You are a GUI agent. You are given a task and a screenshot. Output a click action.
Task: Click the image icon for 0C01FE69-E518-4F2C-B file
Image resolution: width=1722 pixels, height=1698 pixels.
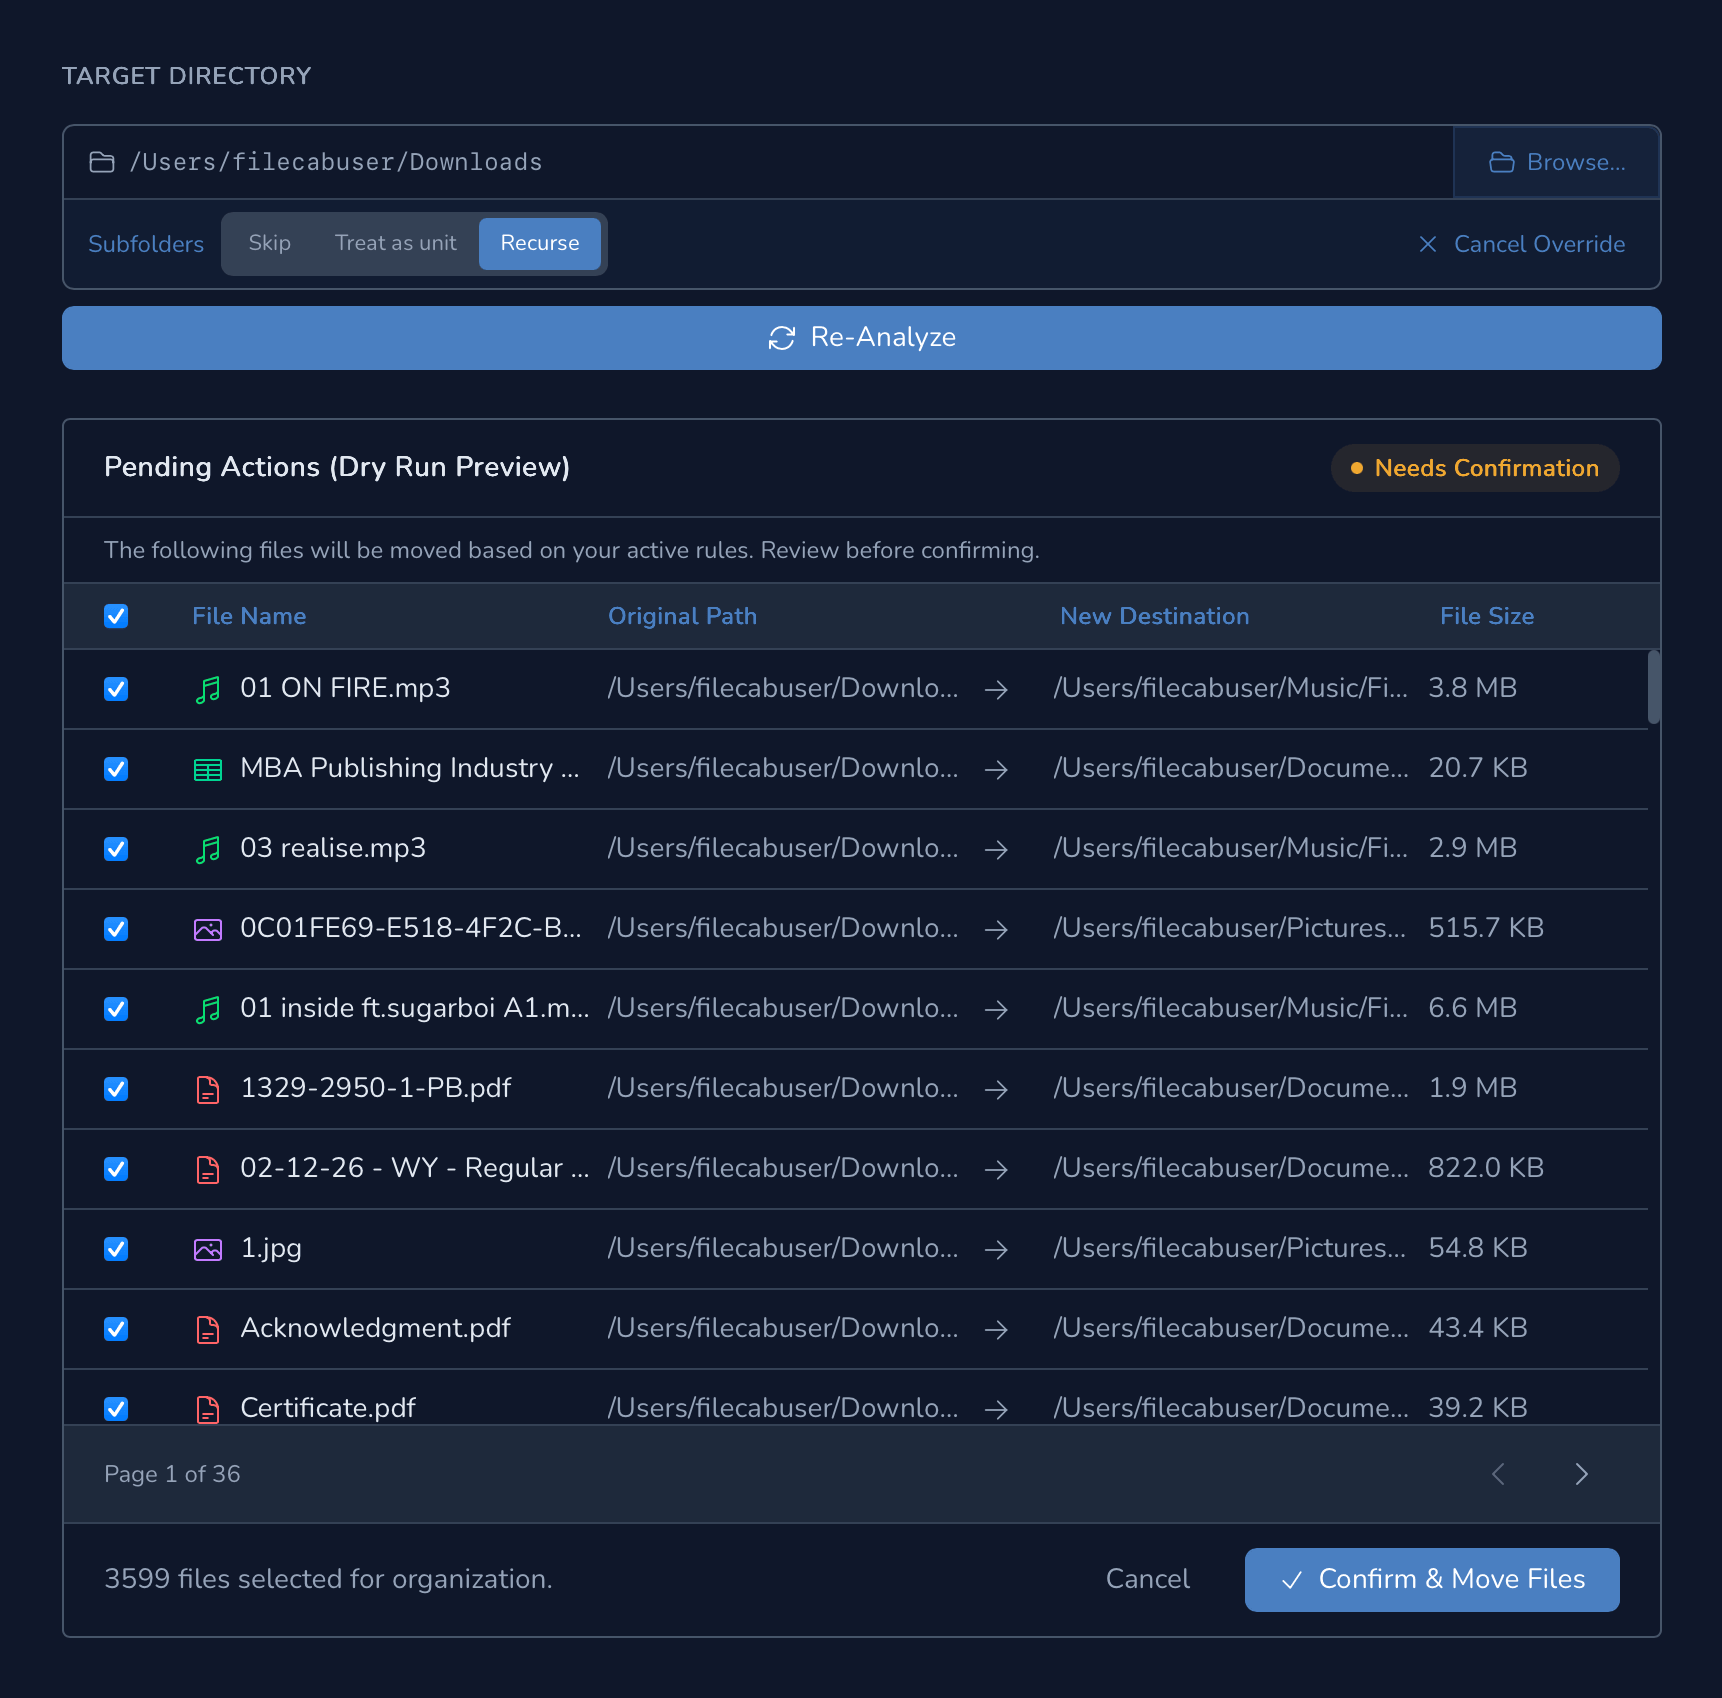click(x=208, y=930)
